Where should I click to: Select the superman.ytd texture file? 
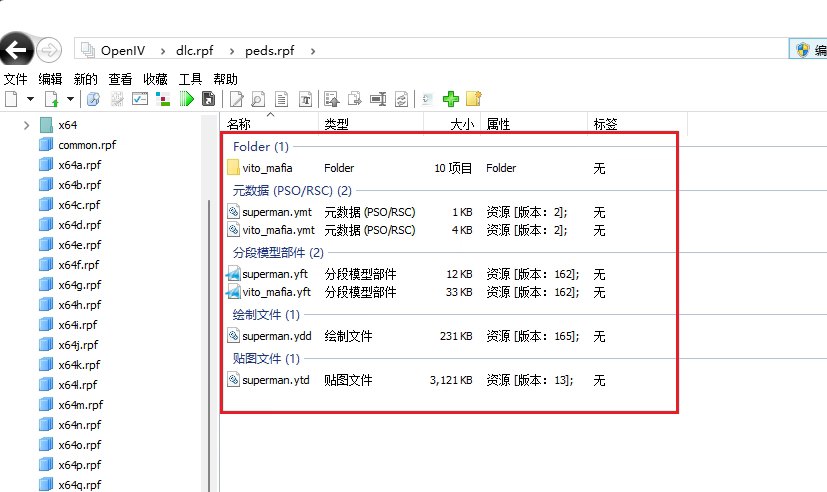pos(277,380)
